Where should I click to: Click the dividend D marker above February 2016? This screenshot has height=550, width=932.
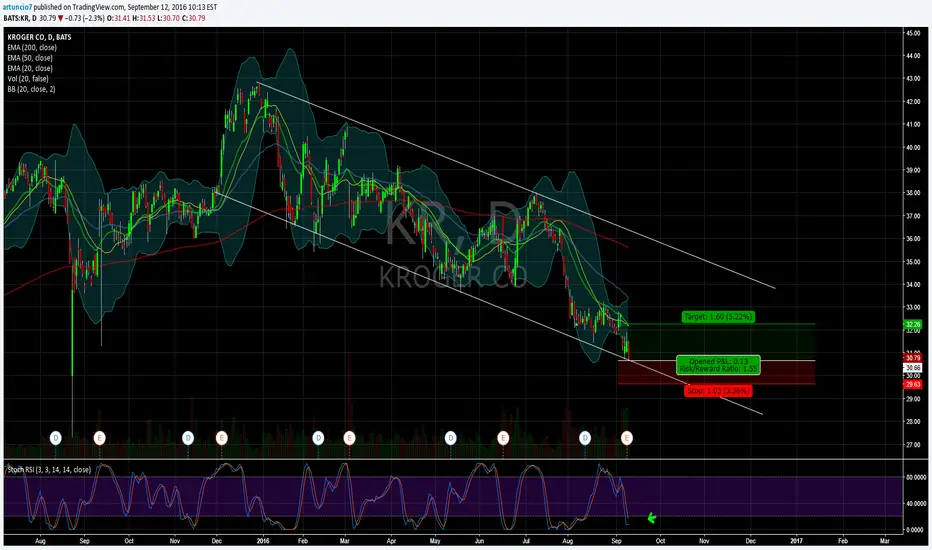click(x=318, y=438)
